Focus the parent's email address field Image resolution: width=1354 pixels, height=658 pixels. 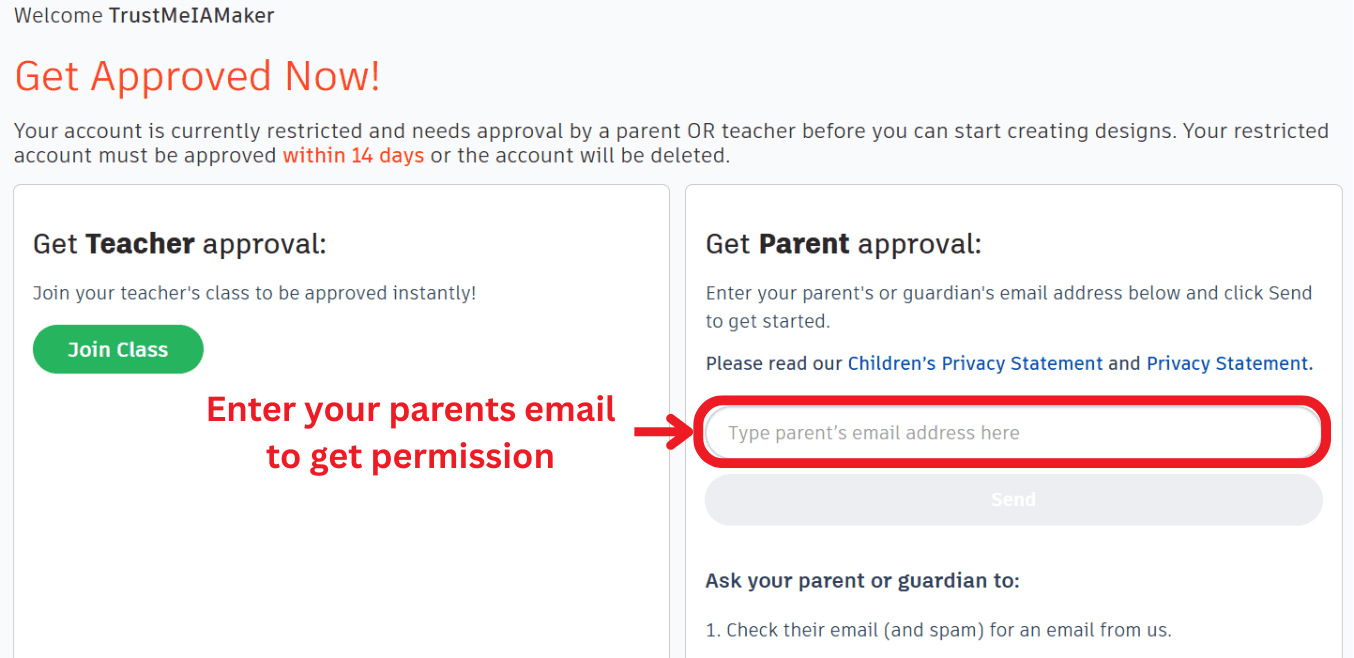point(1012,433)
